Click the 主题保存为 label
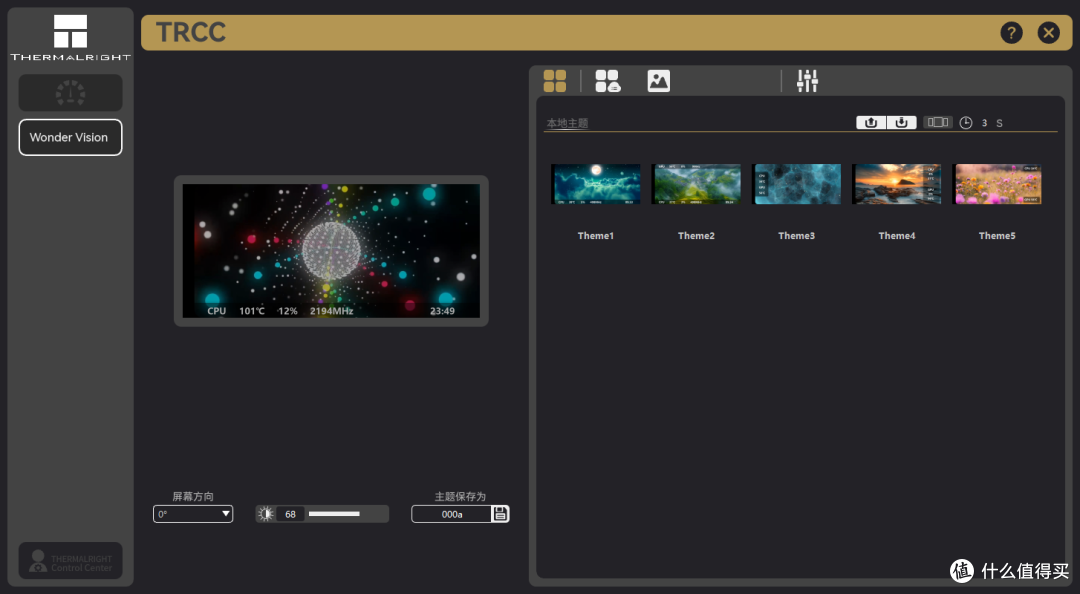1080x594 pixels. pyautogui.click(x=460, y=496)
